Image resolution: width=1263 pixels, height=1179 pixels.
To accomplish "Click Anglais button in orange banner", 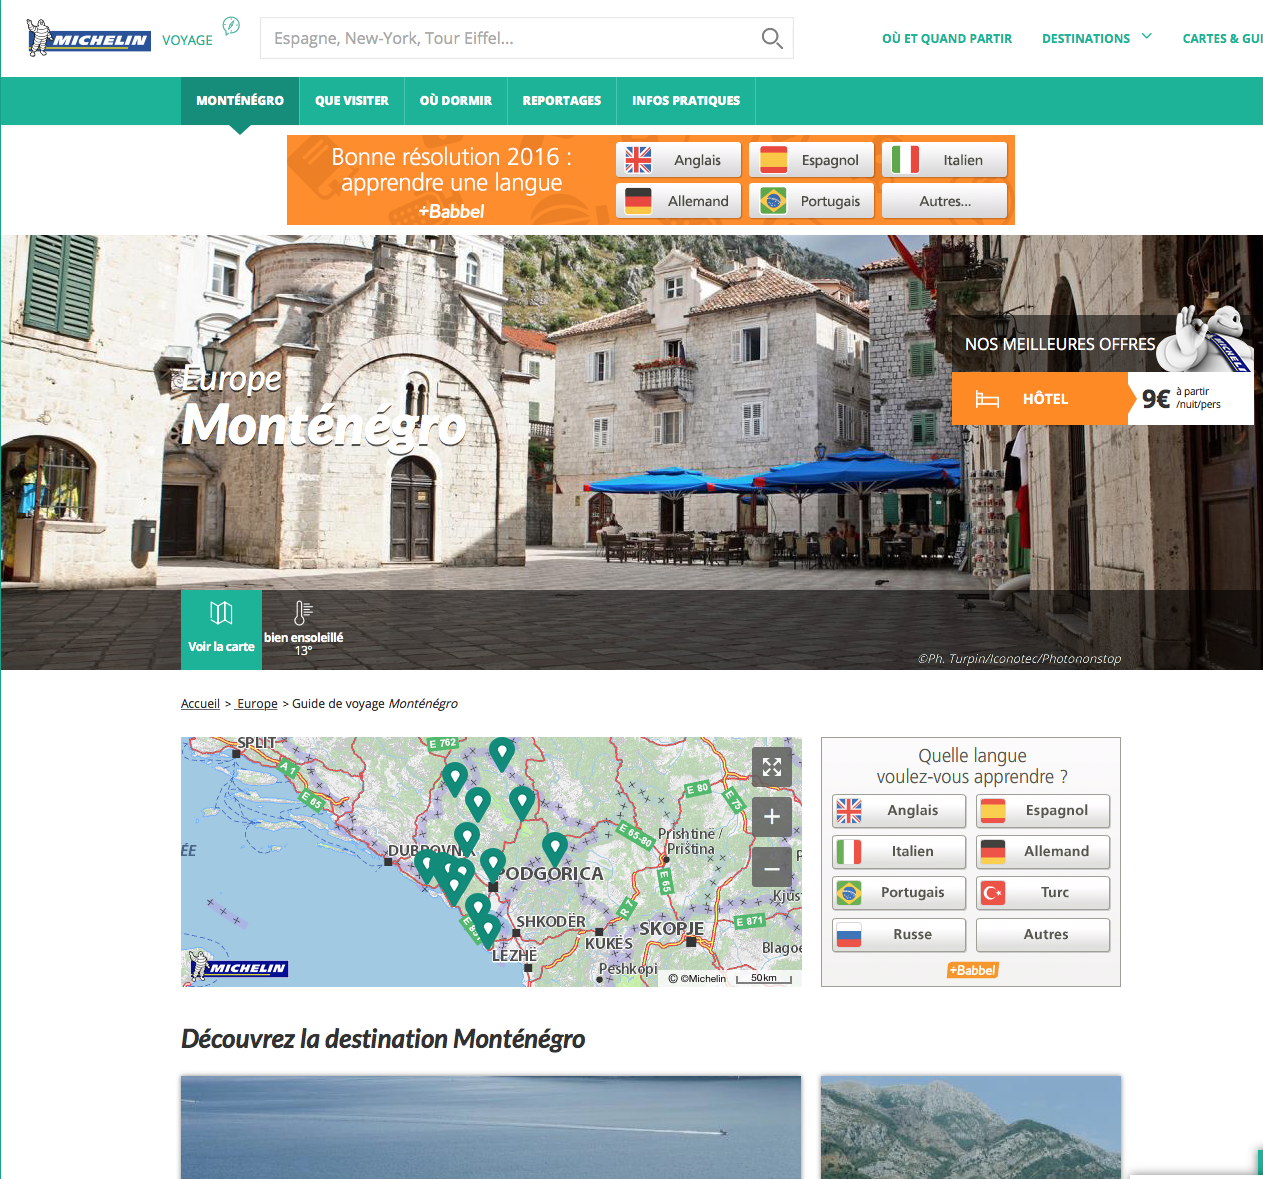I will point(679,160).
